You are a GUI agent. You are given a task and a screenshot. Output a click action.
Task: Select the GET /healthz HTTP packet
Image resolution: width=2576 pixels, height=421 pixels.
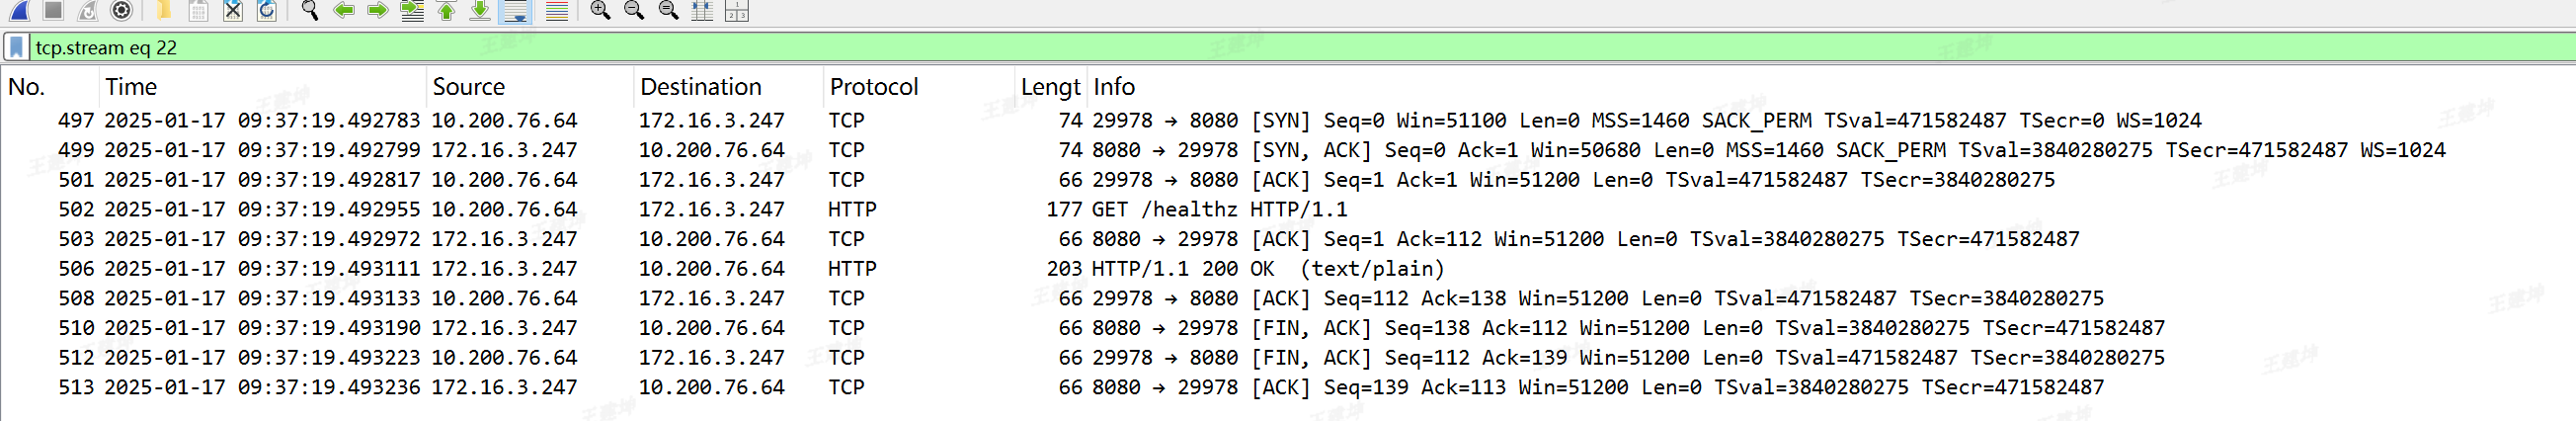coord(1218,209)
